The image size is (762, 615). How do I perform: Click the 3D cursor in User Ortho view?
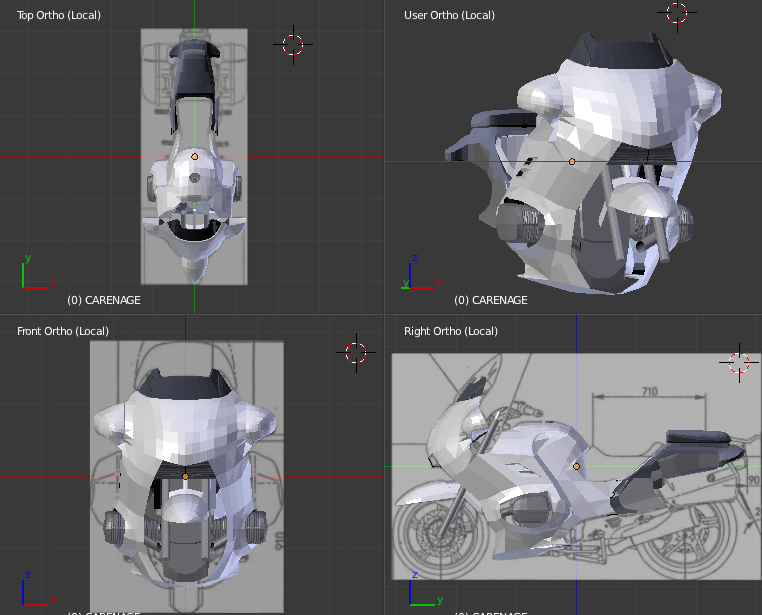[x=677, y=13]
